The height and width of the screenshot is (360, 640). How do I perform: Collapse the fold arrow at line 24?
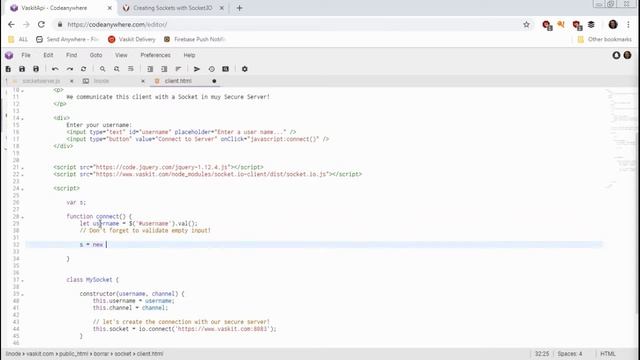pyautogui.click(x=22, y=189)
